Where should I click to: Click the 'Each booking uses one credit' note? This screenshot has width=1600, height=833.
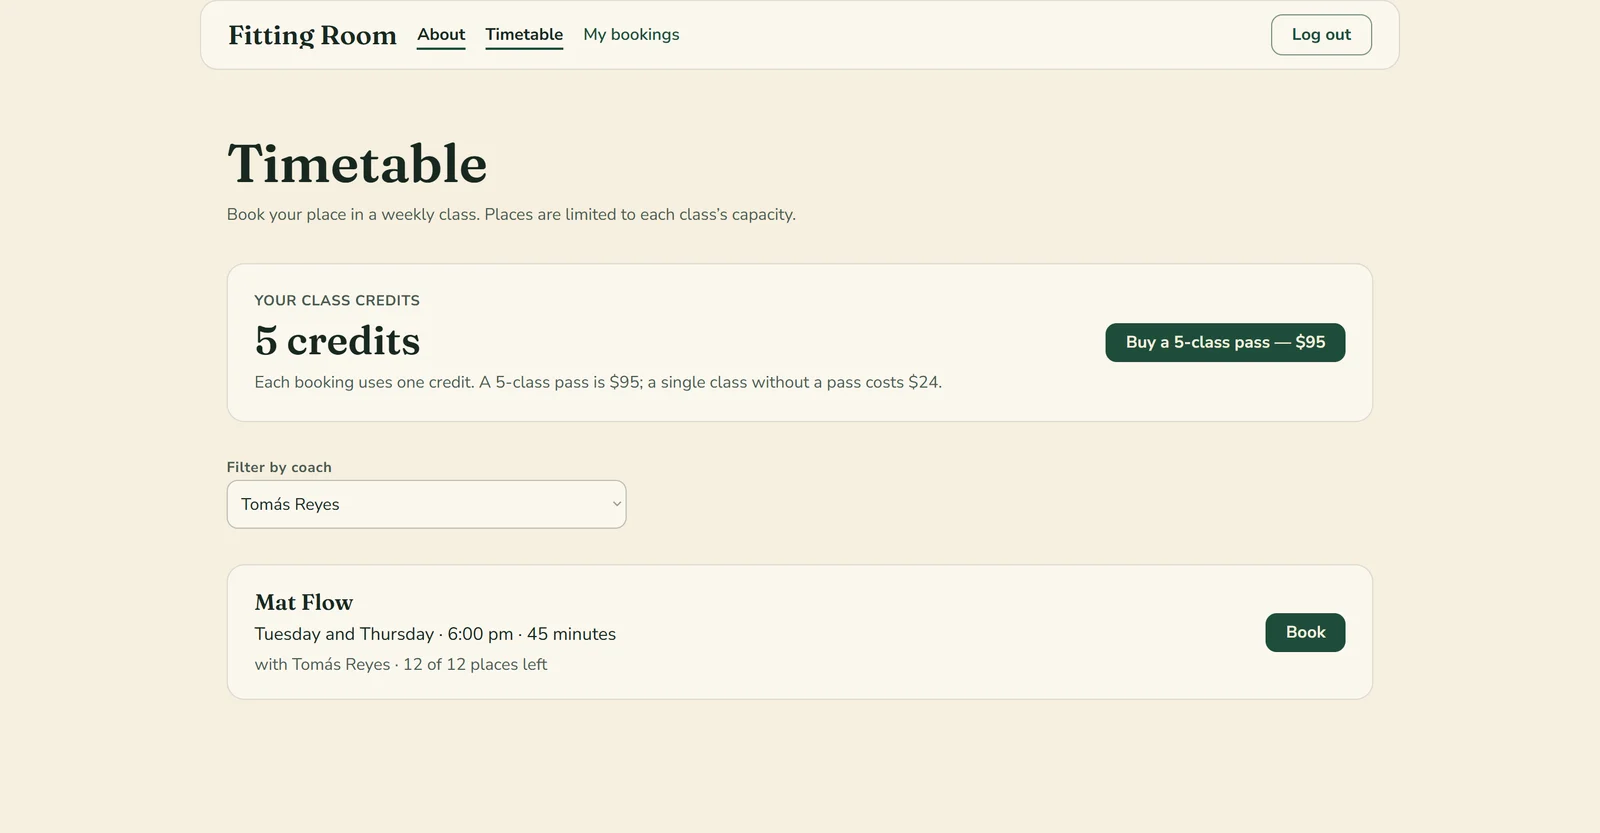[598, 382]
